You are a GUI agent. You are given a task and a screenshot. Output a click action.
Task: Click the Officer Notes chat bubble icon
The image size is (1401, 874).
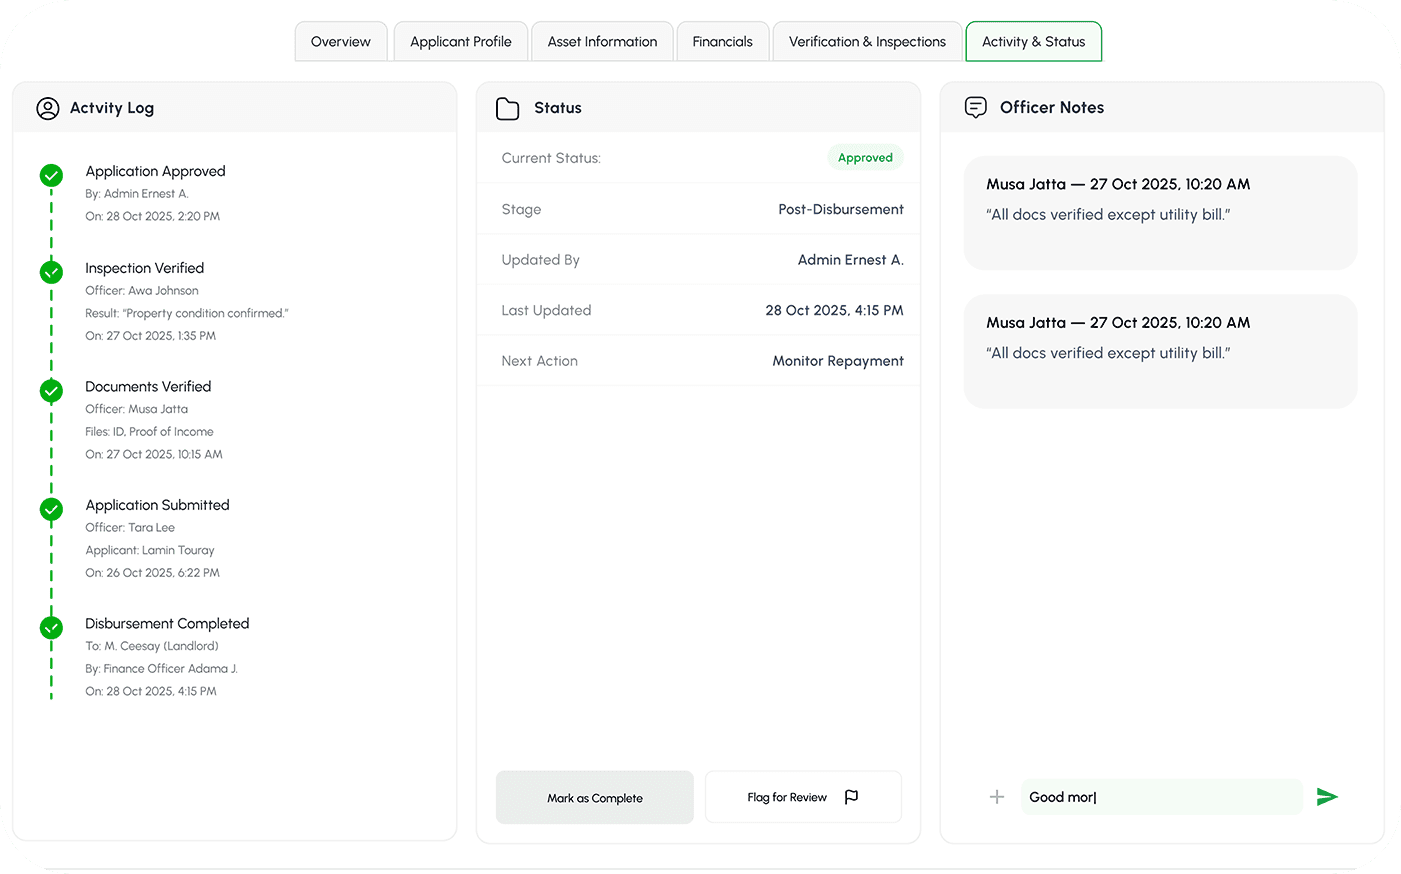tap(976, 107)
